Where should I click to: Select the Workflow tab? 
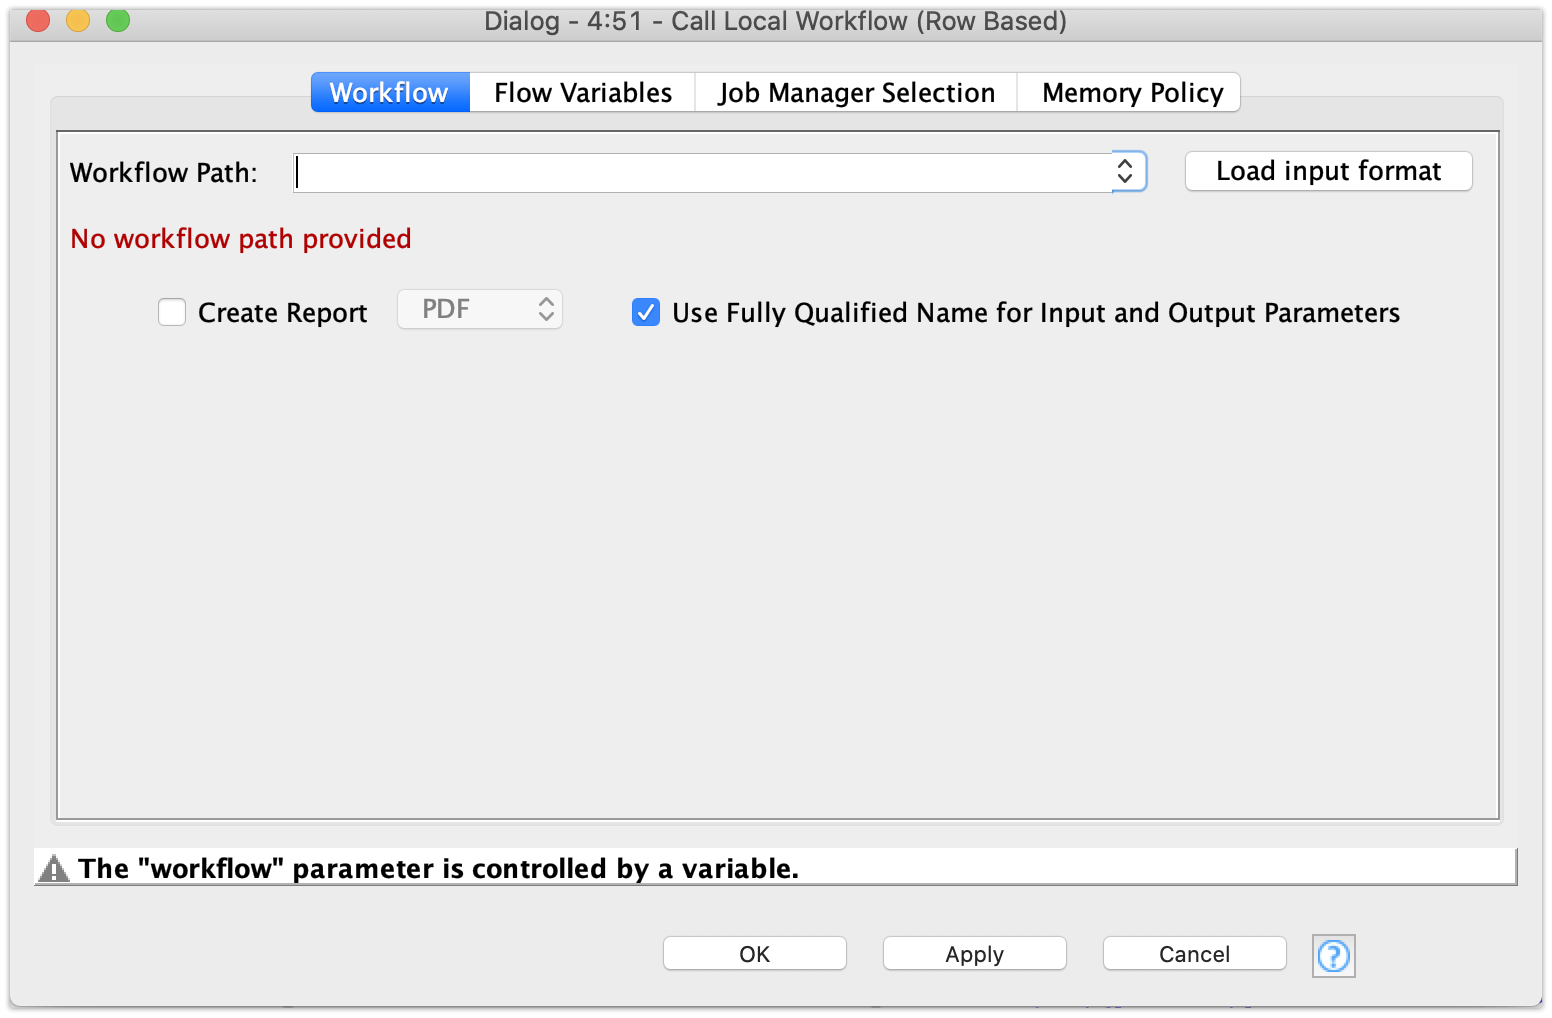coord(389,93)
